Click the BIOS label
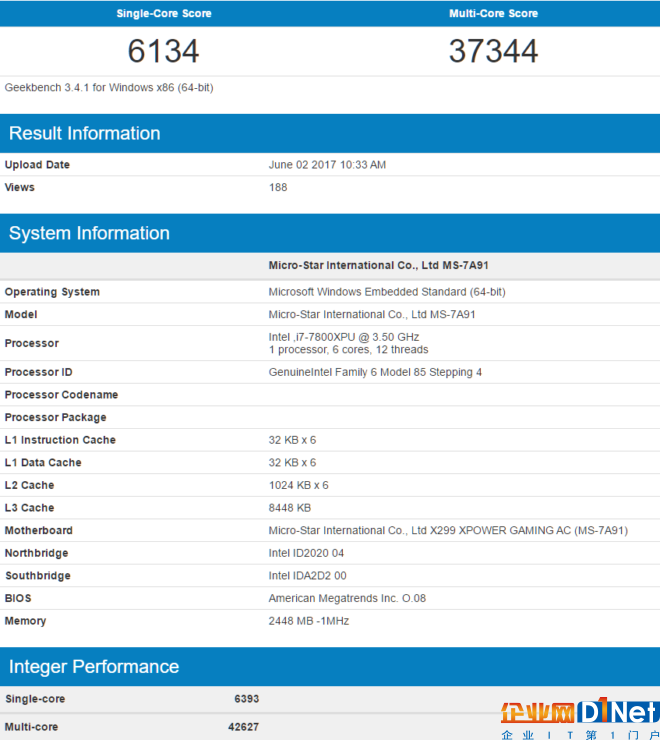This screenshot has height=740, width=660. [18, 598]
